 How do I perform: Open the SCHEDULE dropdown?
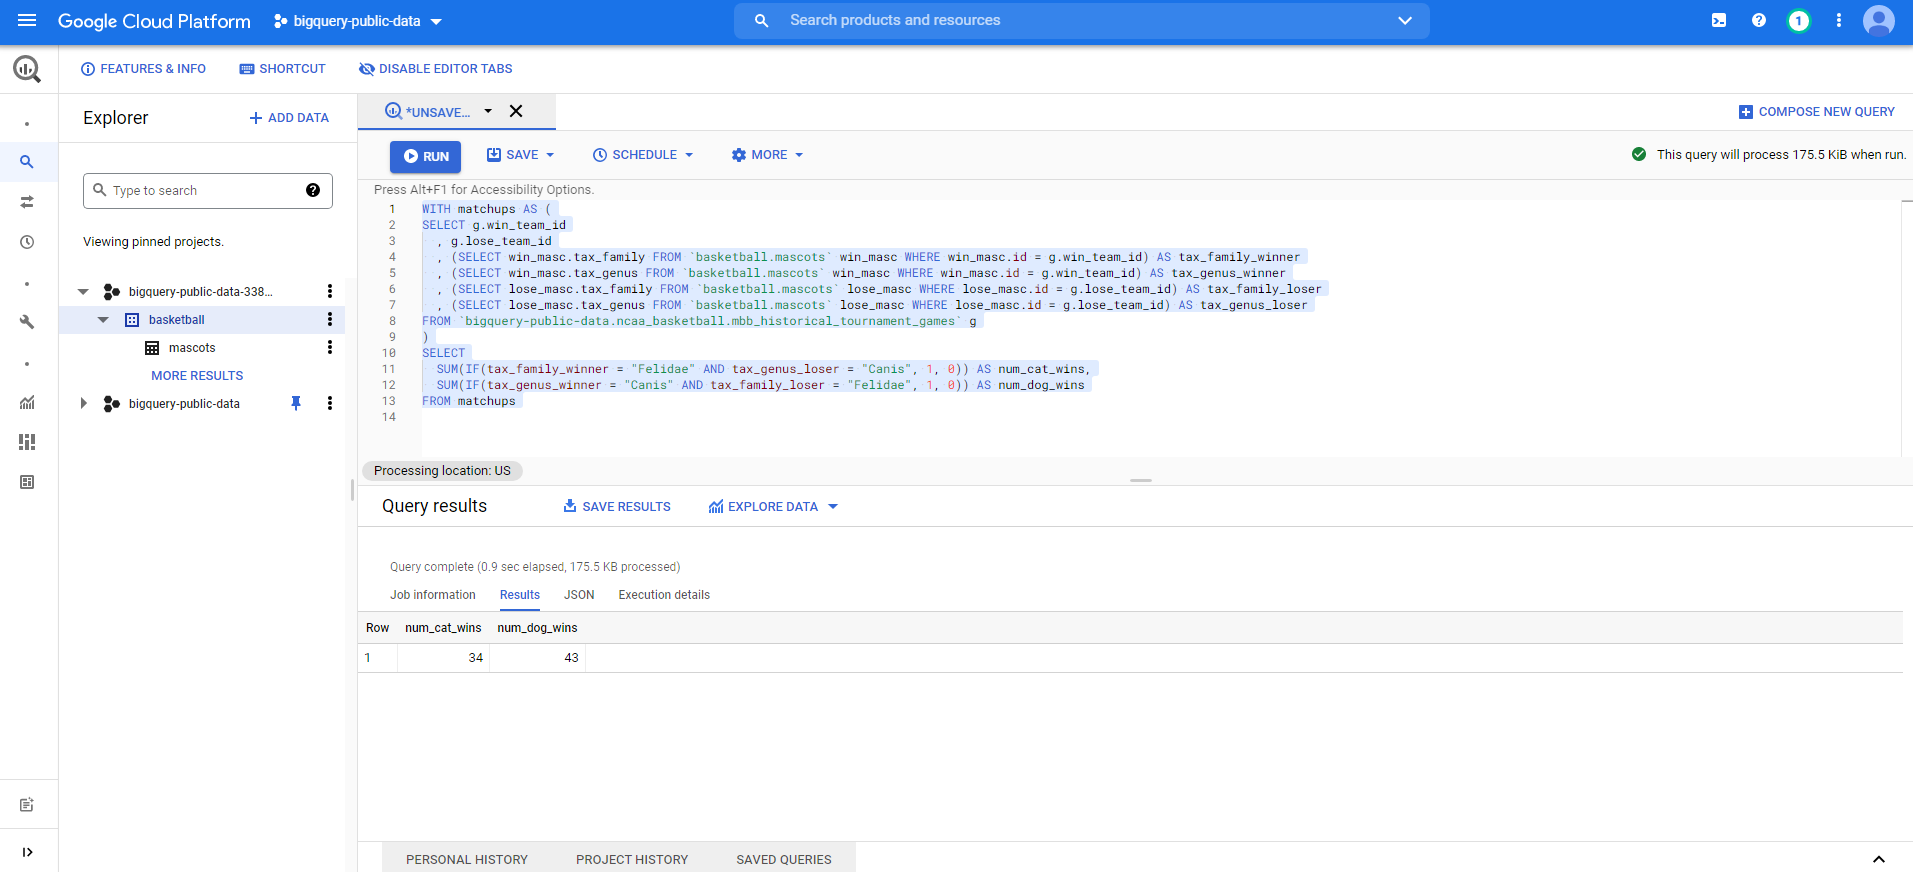(x=643, y=155)
